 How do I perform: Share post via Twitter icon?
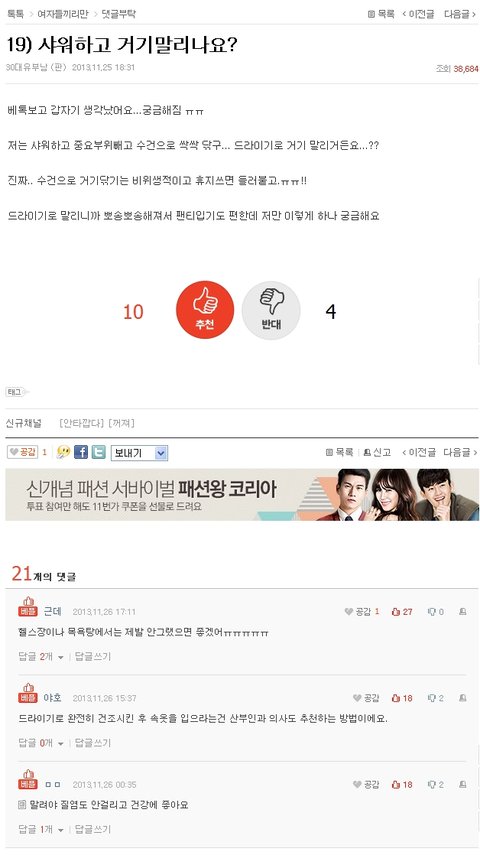98,451
